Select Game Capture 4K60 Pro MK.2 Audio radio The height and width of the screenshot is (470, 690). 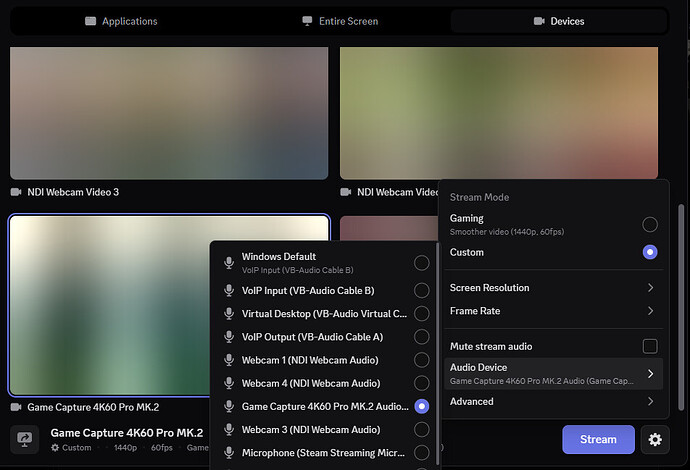click(421, 406)
